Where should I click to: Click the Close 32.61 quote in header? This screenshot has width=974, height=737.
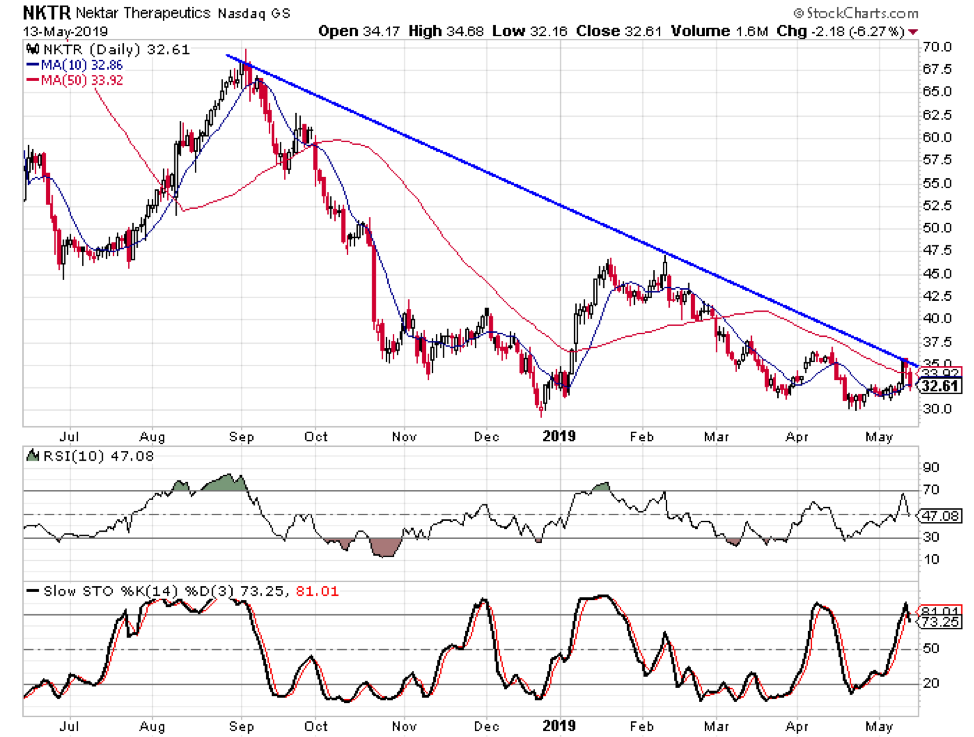point(619,31)
